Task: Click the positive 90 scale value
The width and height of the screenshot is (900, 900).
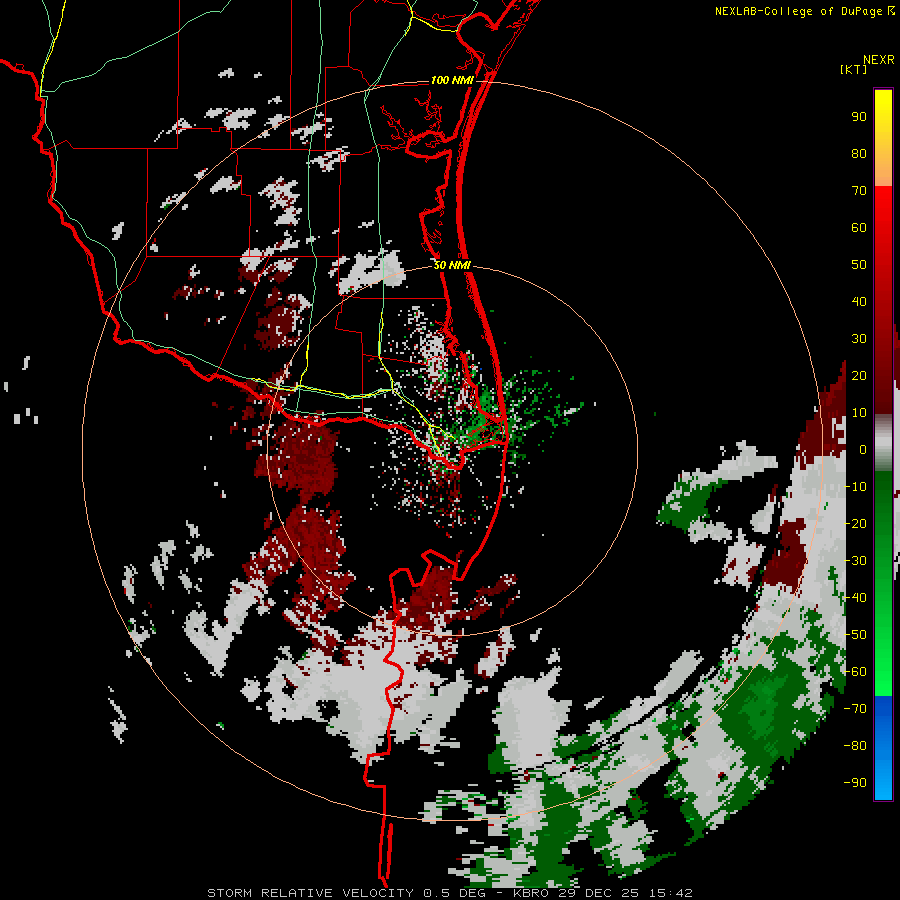Action: point(859,117)
